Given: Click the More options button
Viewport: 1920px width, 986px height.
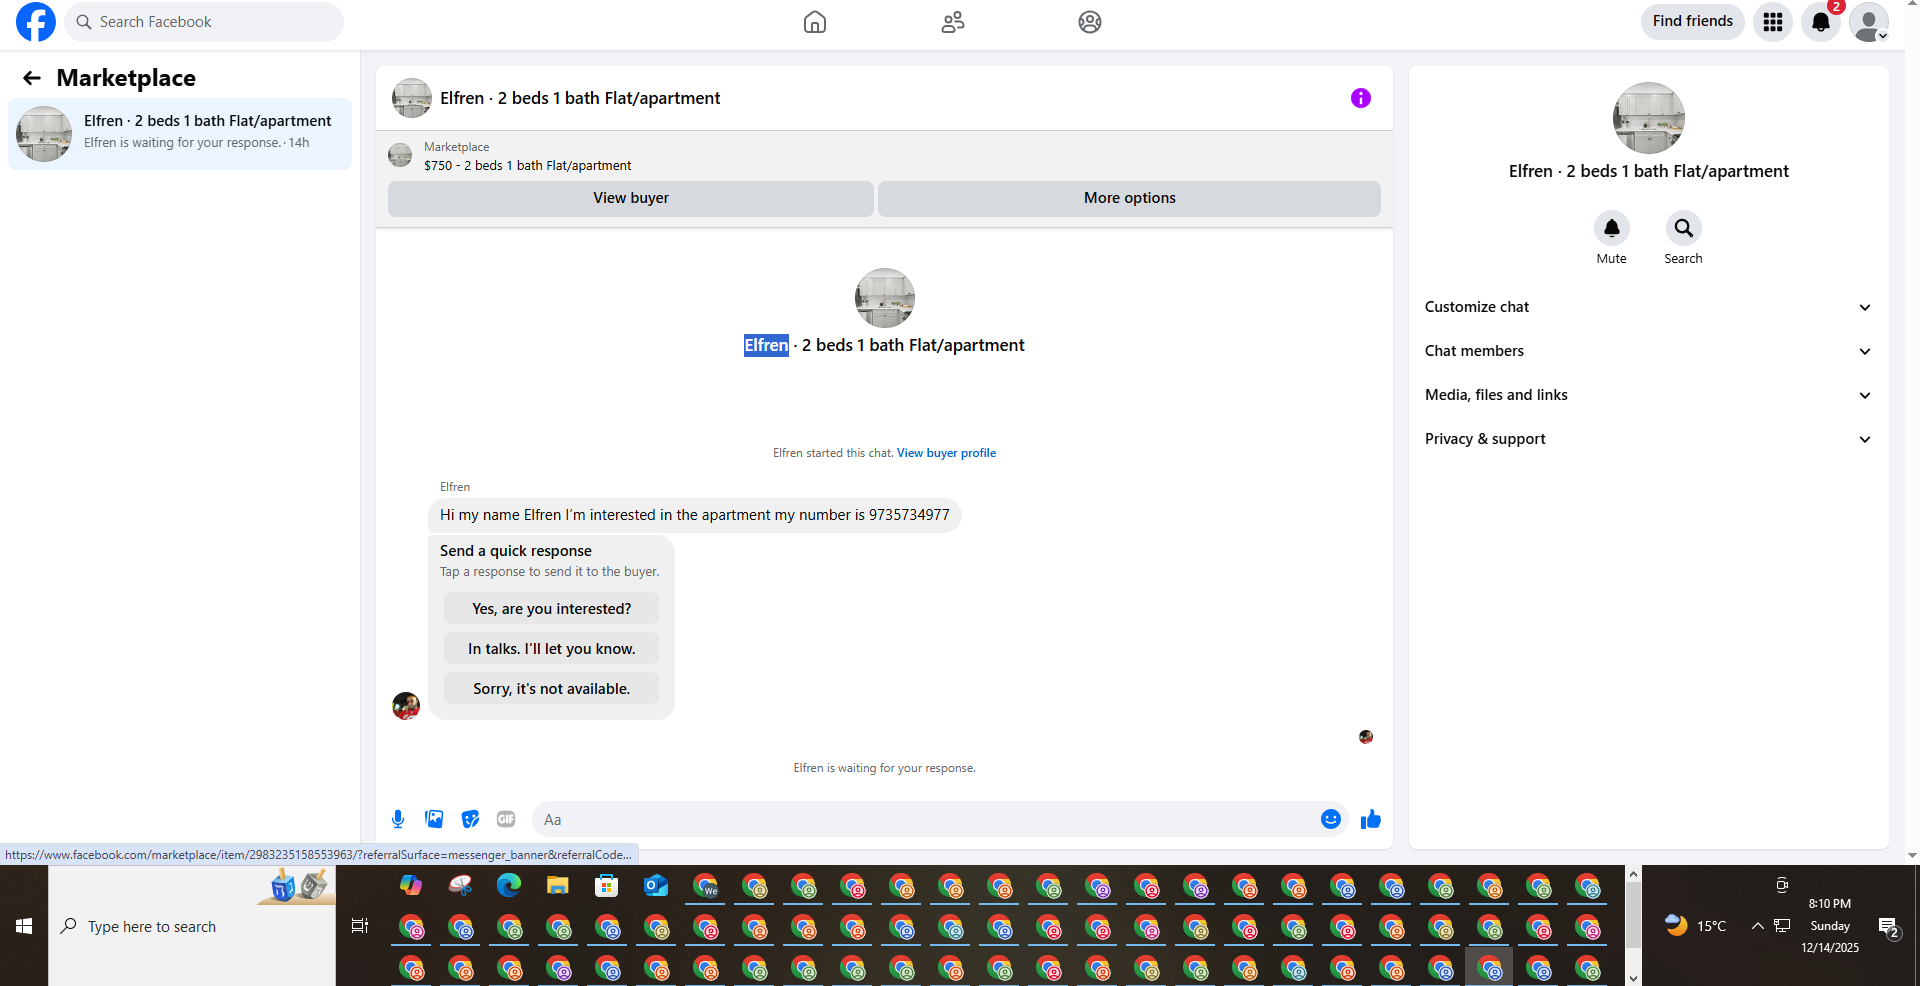Looking at the screenshot, I should [1129, 198].
